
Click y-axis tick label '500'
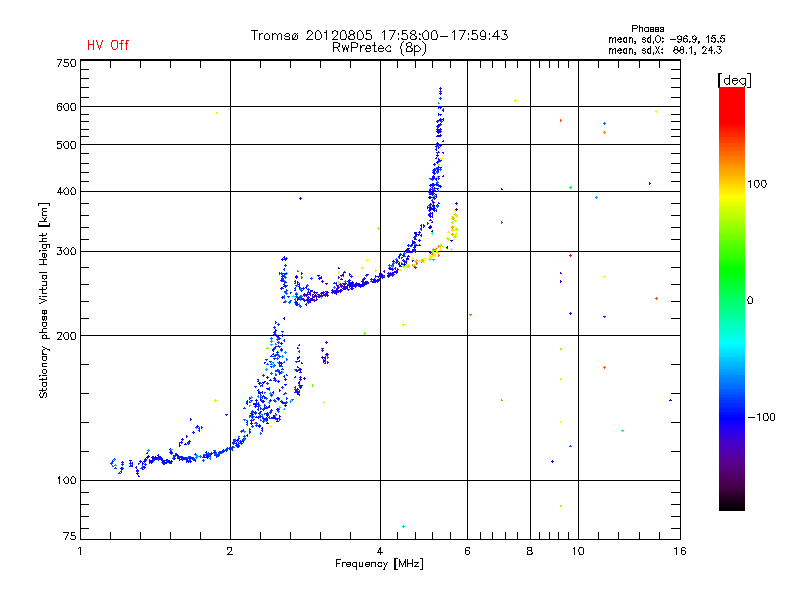coord(67,145)
